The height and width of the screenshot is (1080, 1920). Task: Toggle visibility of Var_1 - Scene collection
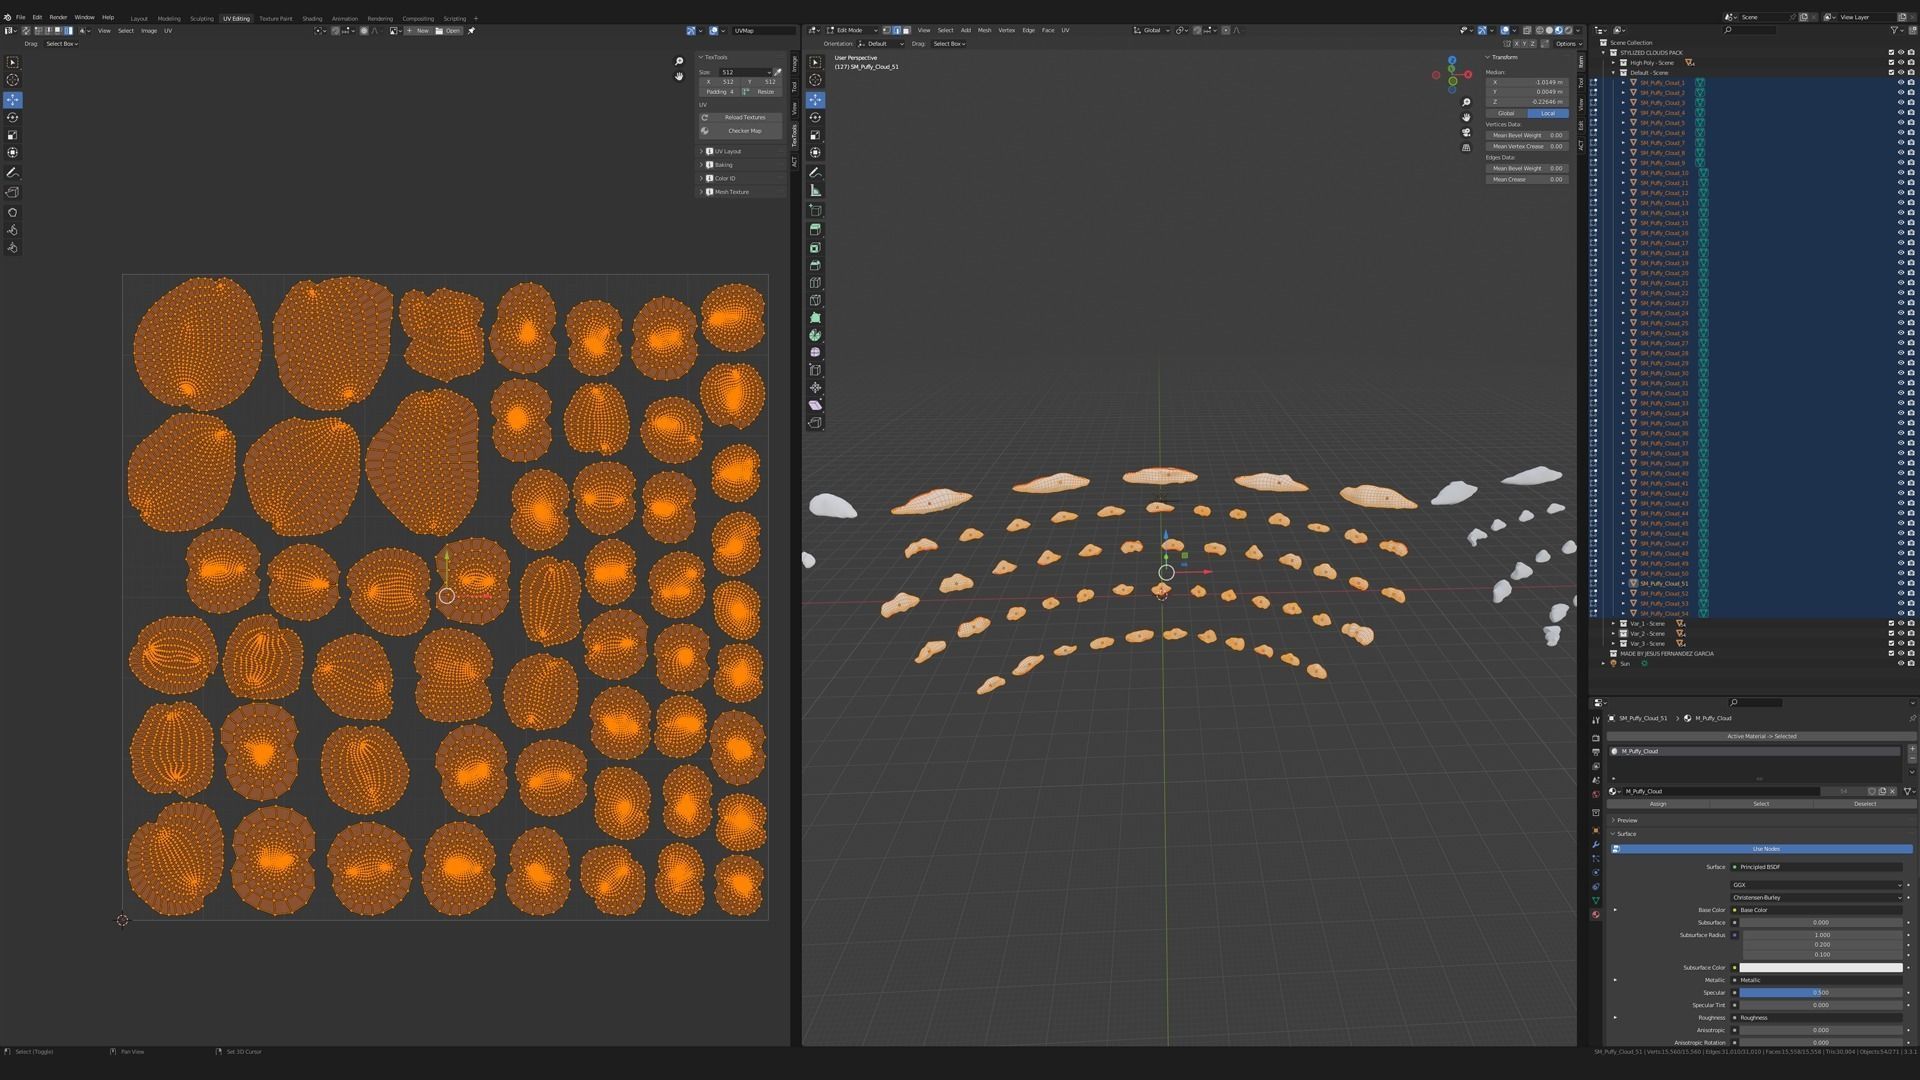pos(1901,623)
